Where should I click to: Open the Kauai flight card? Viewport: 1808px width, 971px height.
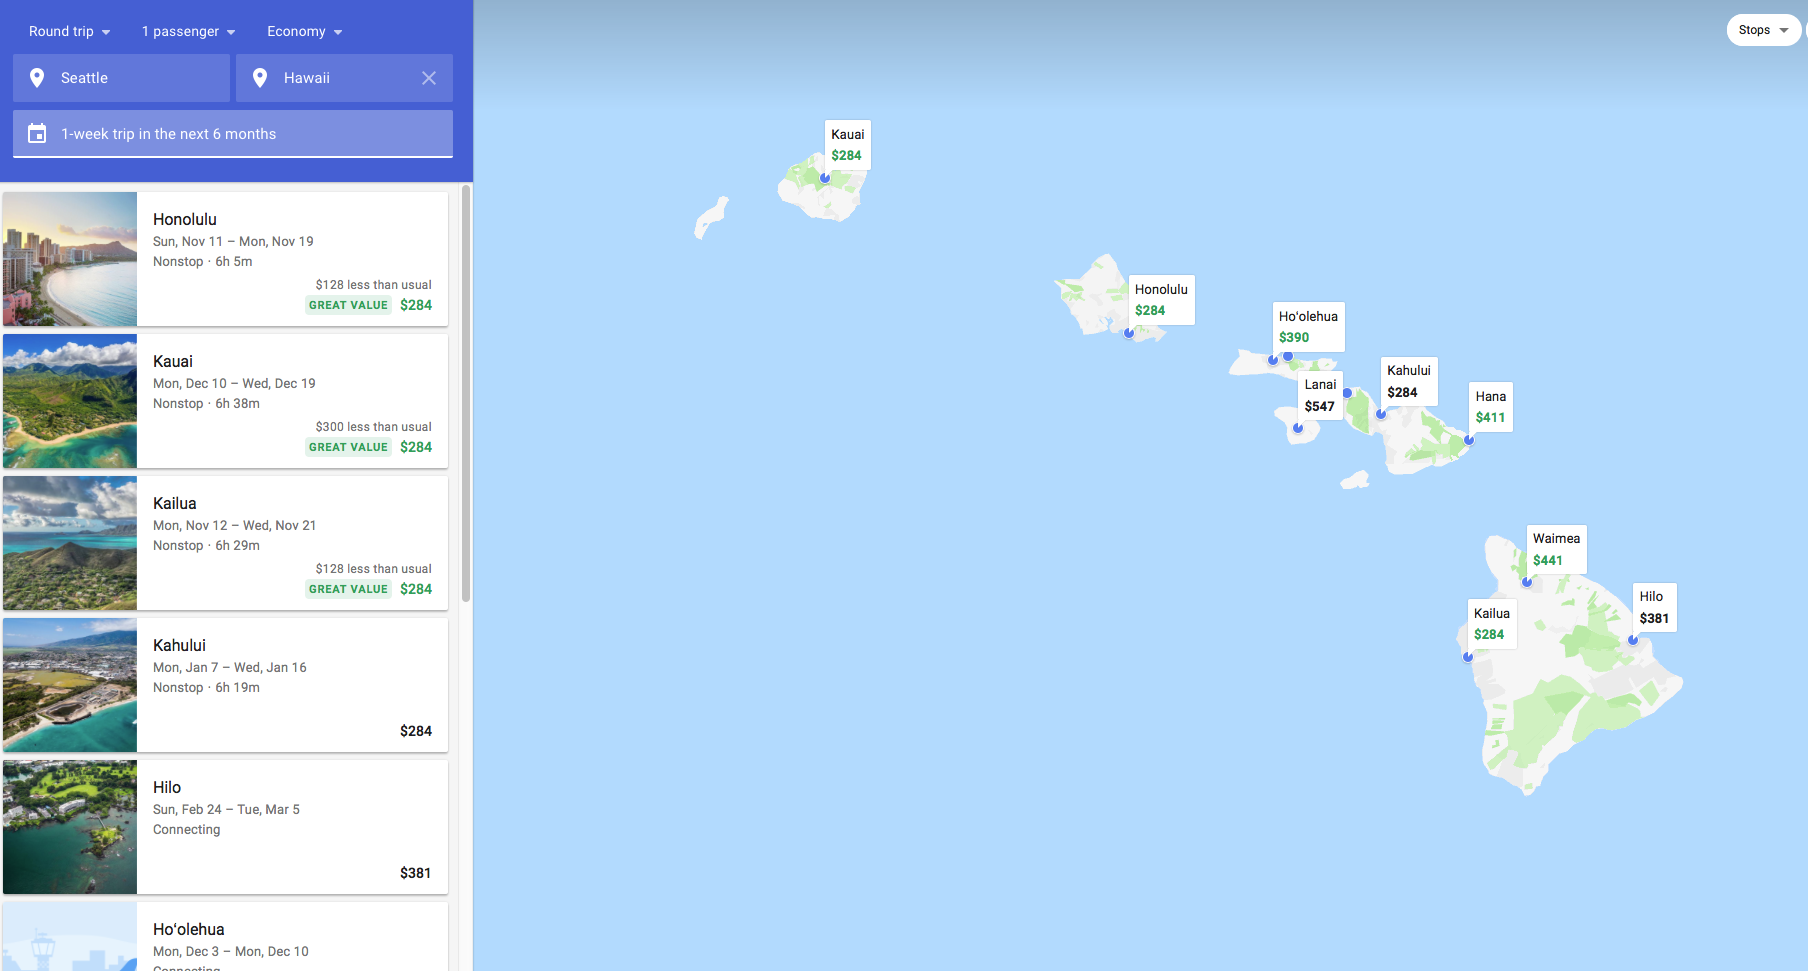tap(225, 401)
